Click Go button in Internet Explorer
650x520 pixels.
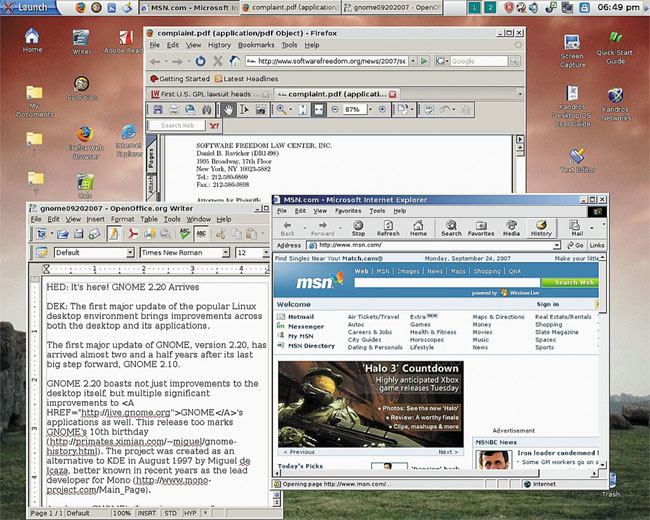coord(575,245)
